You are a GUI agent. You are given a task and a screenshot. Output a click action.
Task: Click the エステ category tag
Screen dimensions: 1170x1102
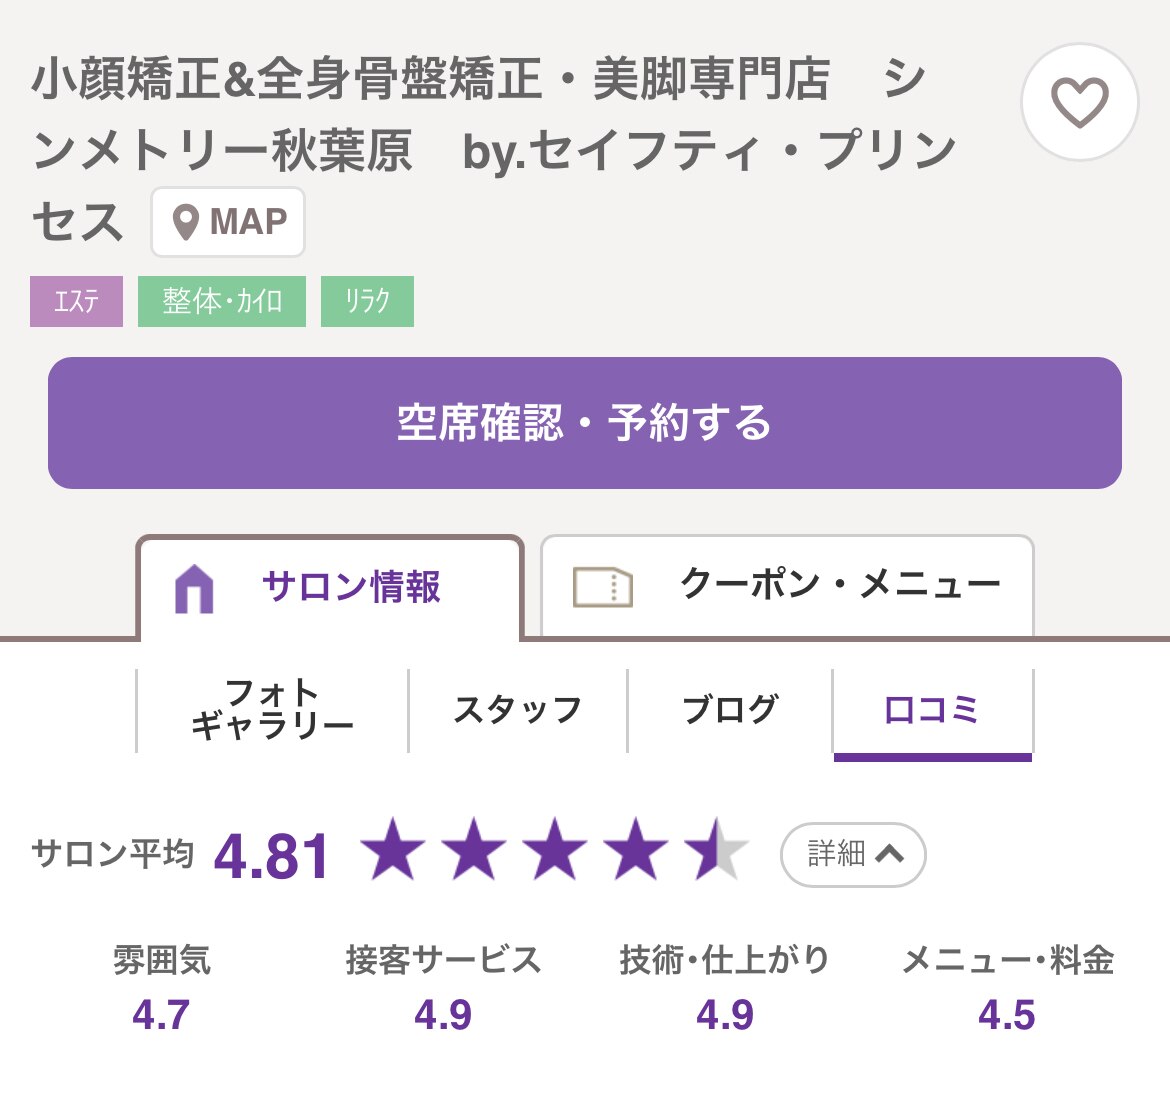(76, 300)
